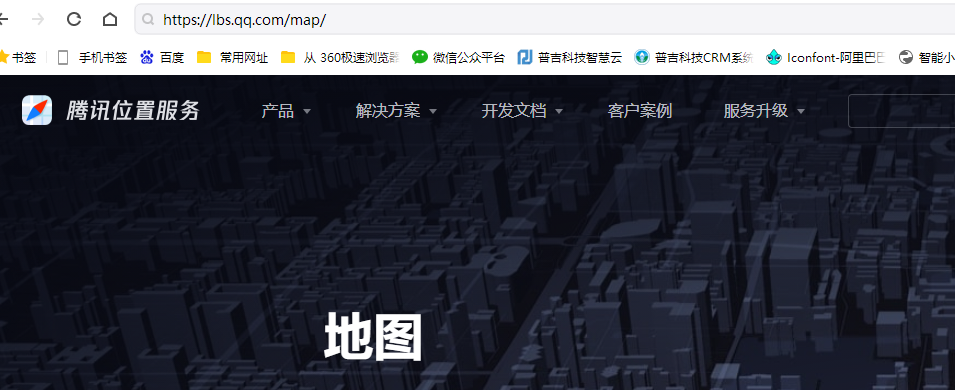
Task: Open the 手机书签 bookmark icon
Action: (x=63, y=57)
